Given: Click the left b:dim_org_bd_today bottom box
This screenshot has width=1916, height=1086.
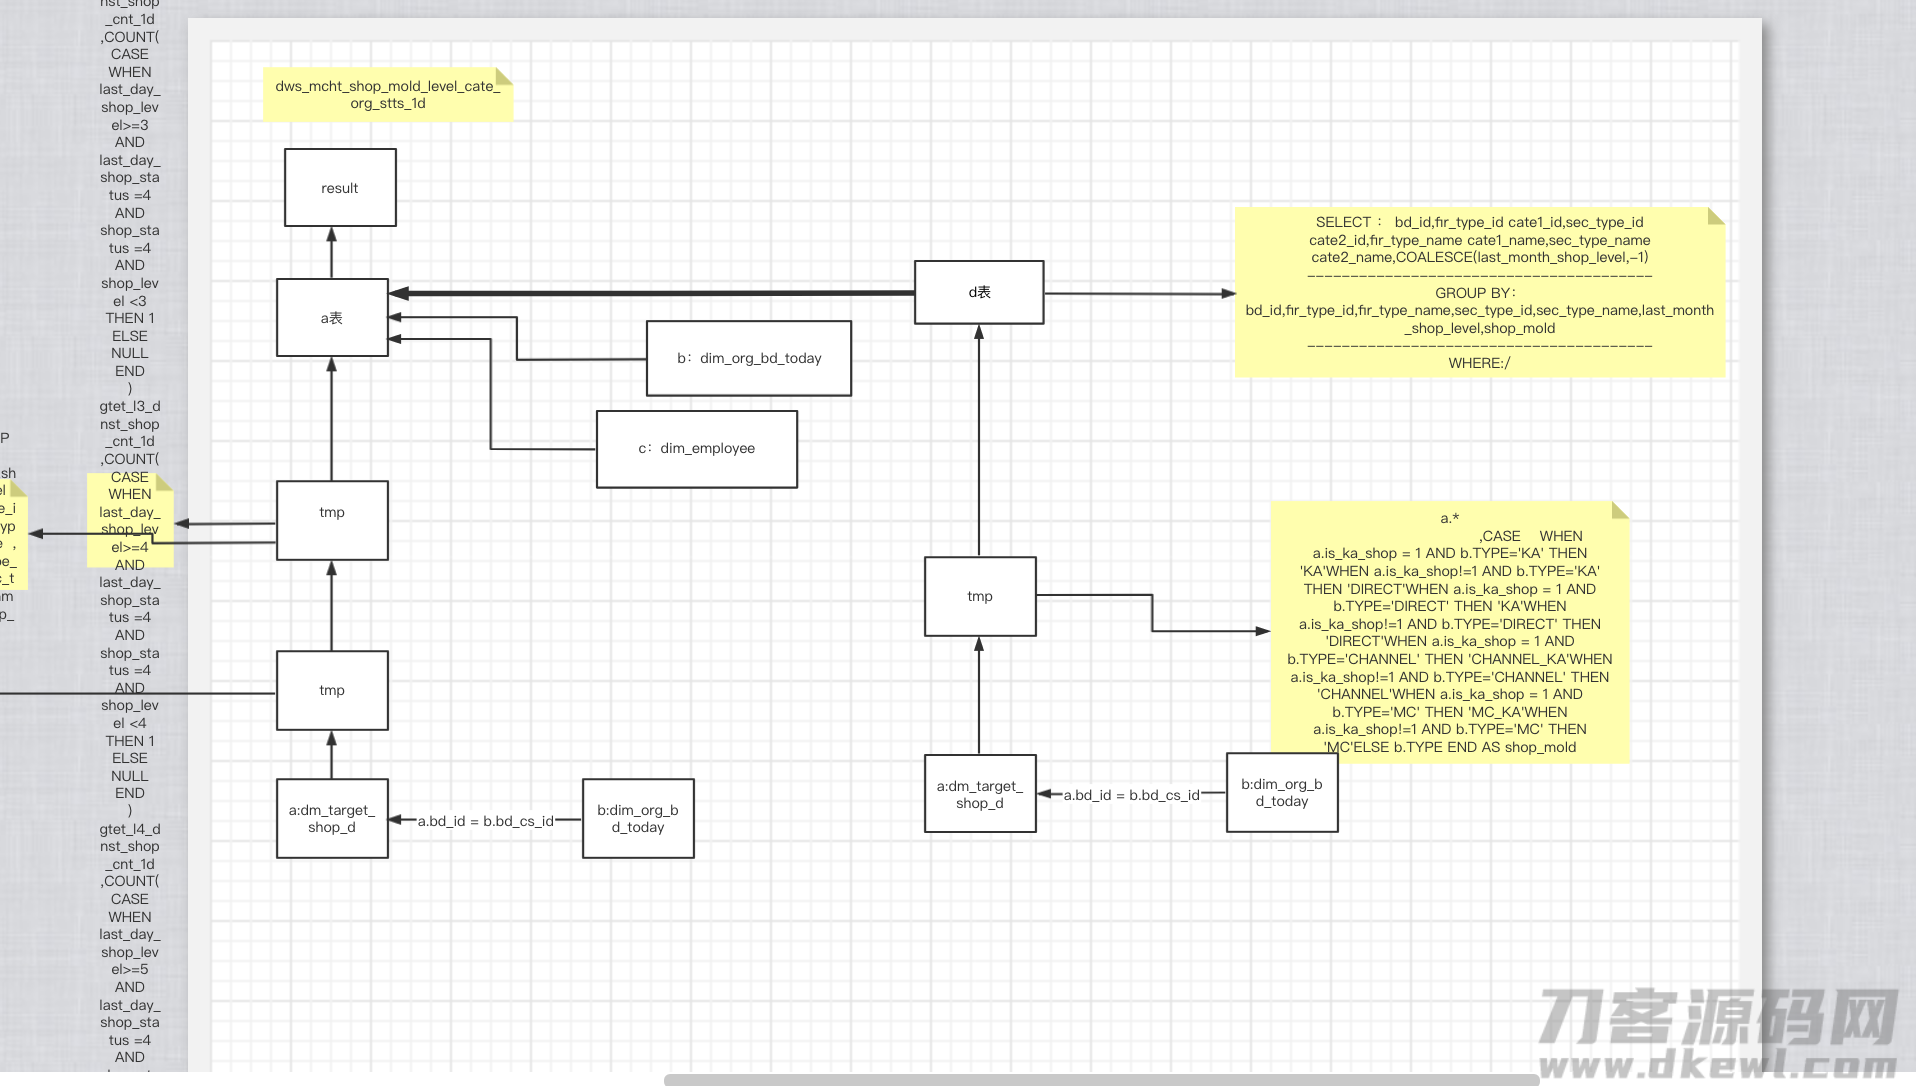Looking at the screenshot, I should coord(638,819).
